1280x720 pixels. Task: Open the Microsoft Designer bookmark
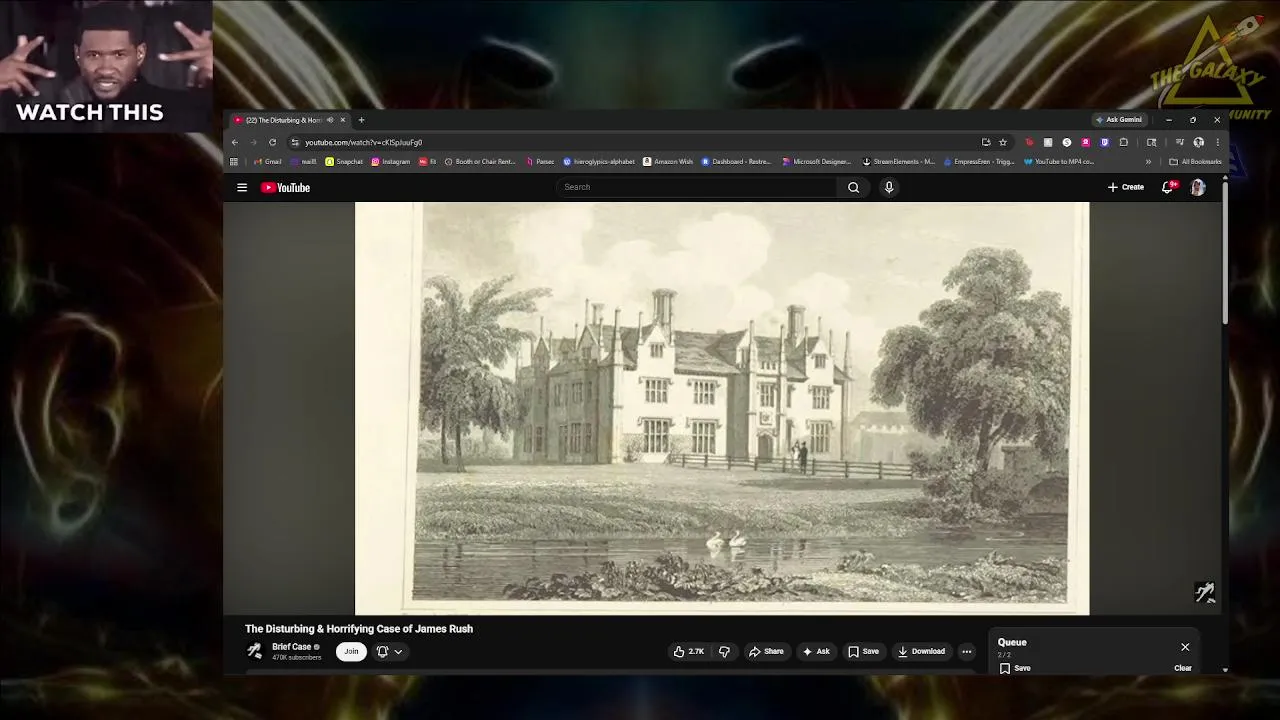coord(817,161)
